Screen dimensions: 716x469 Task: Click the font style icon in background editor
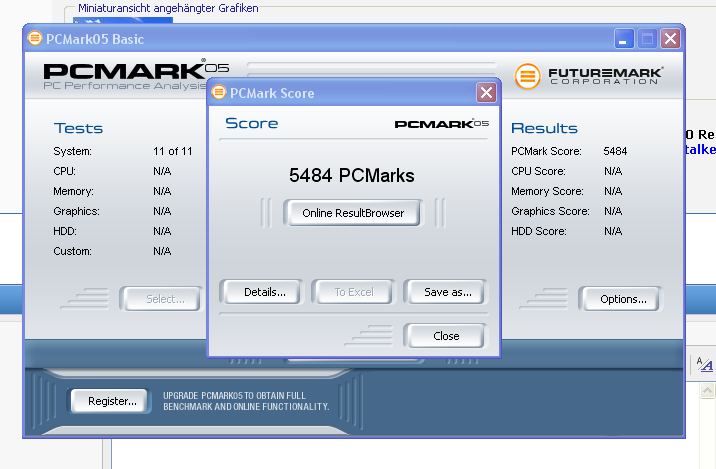click(704, 364)
